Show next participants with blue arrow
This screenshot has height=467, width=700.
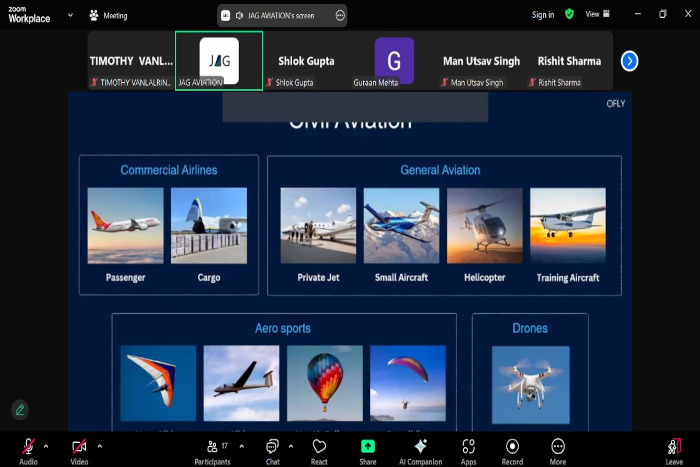pos(629,61)
